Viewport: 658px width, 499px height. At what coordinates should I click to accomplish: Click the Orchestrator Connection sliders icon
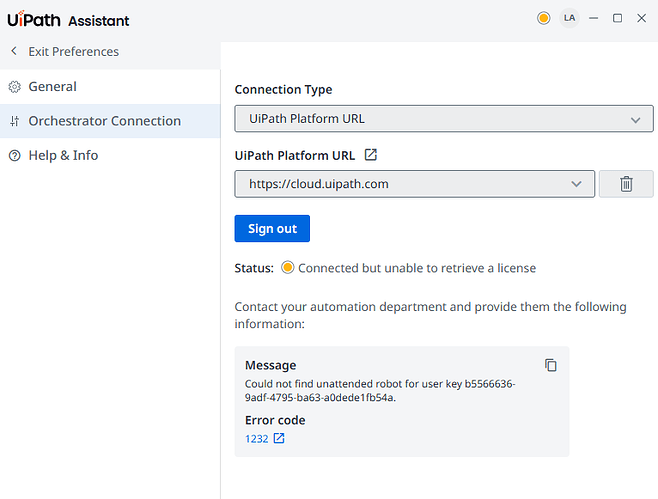coord(15,121)
